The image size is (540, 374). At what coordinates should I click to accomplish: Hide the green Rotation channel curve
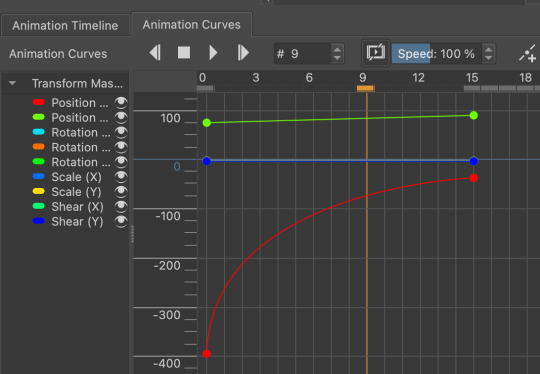click(121, 162)
